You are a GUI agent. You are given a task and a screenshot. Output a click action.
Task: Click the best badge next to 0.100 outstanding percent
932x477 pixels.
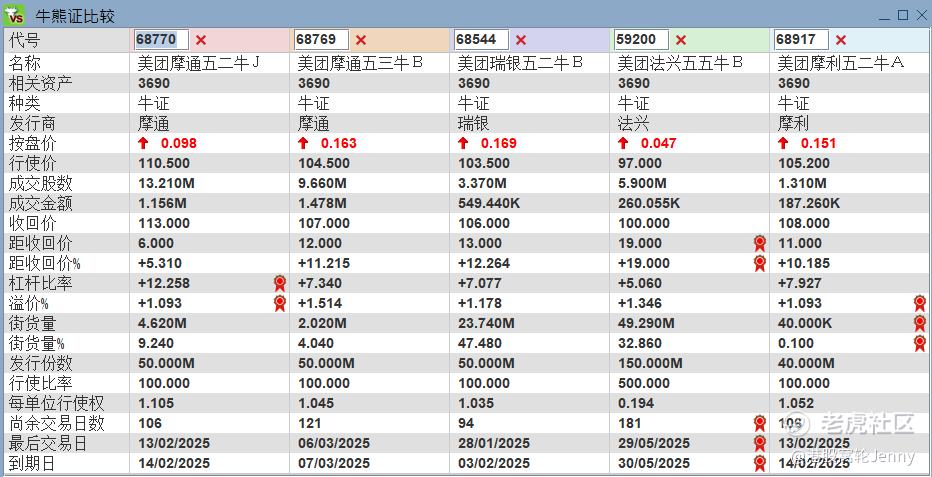[x=920, y=343]
